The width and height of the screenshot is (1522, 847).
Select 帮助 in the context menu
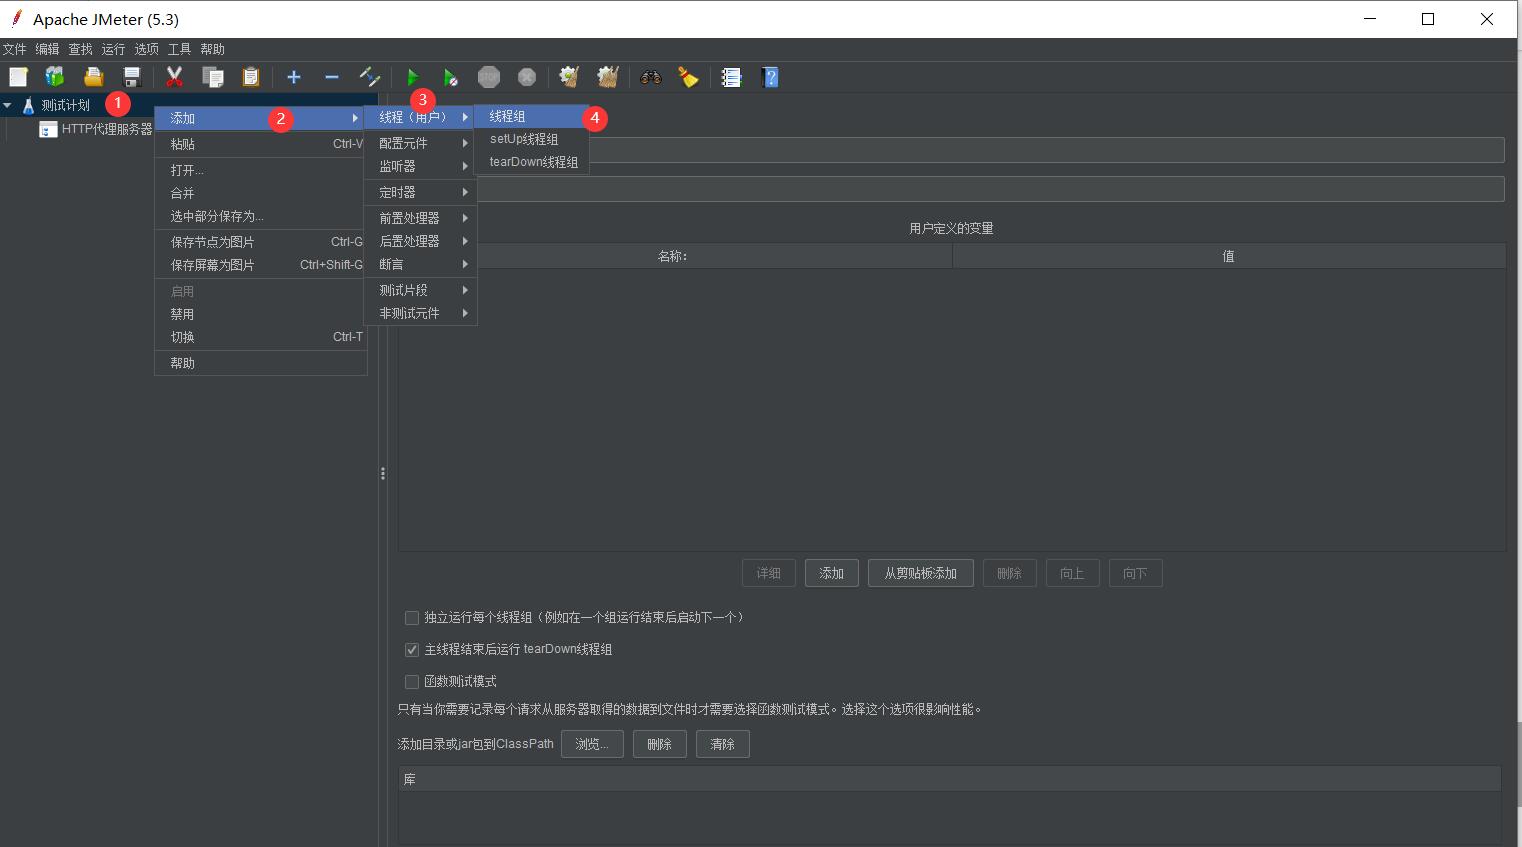point(260,363)
